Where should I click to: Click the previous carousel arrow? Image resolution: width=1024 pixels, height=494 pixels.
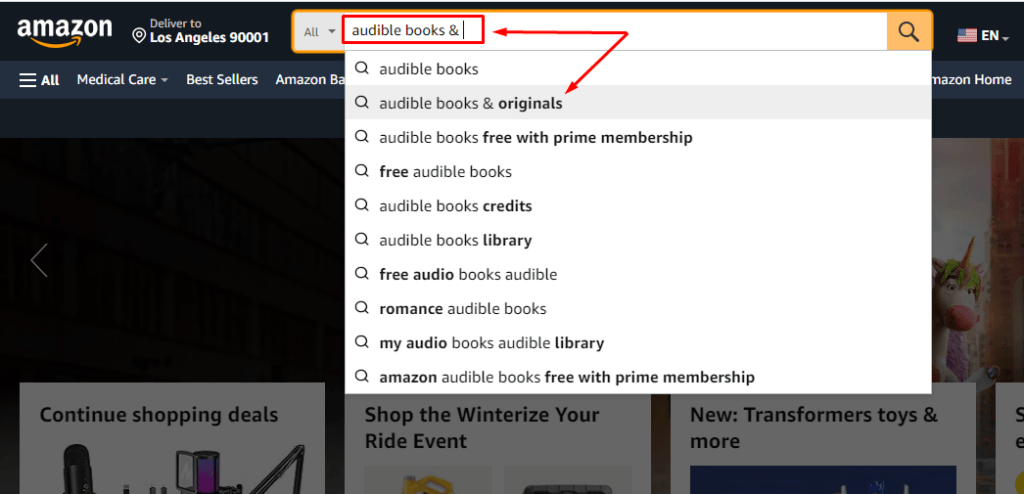(x=39, y=260)
